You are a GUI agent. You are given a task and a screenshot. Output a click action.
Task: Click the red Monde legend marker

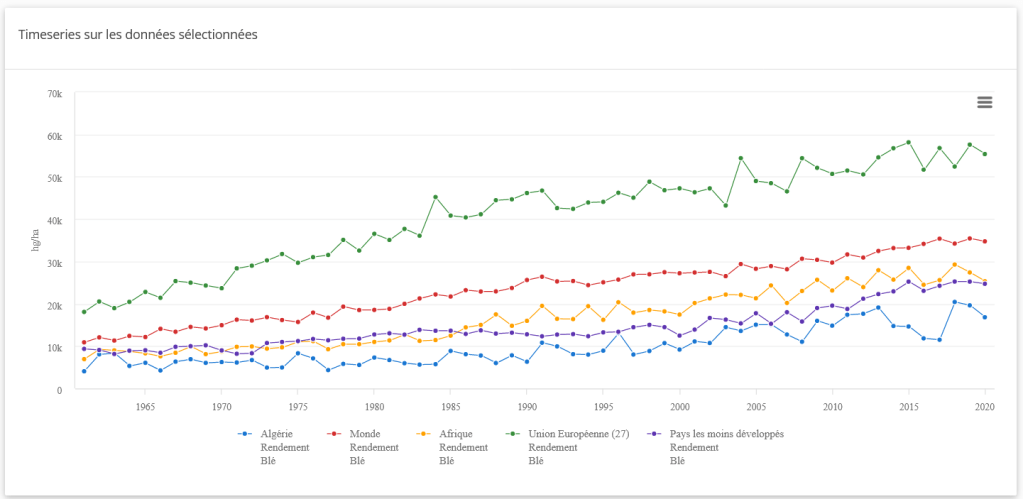(x=334, y=434)
